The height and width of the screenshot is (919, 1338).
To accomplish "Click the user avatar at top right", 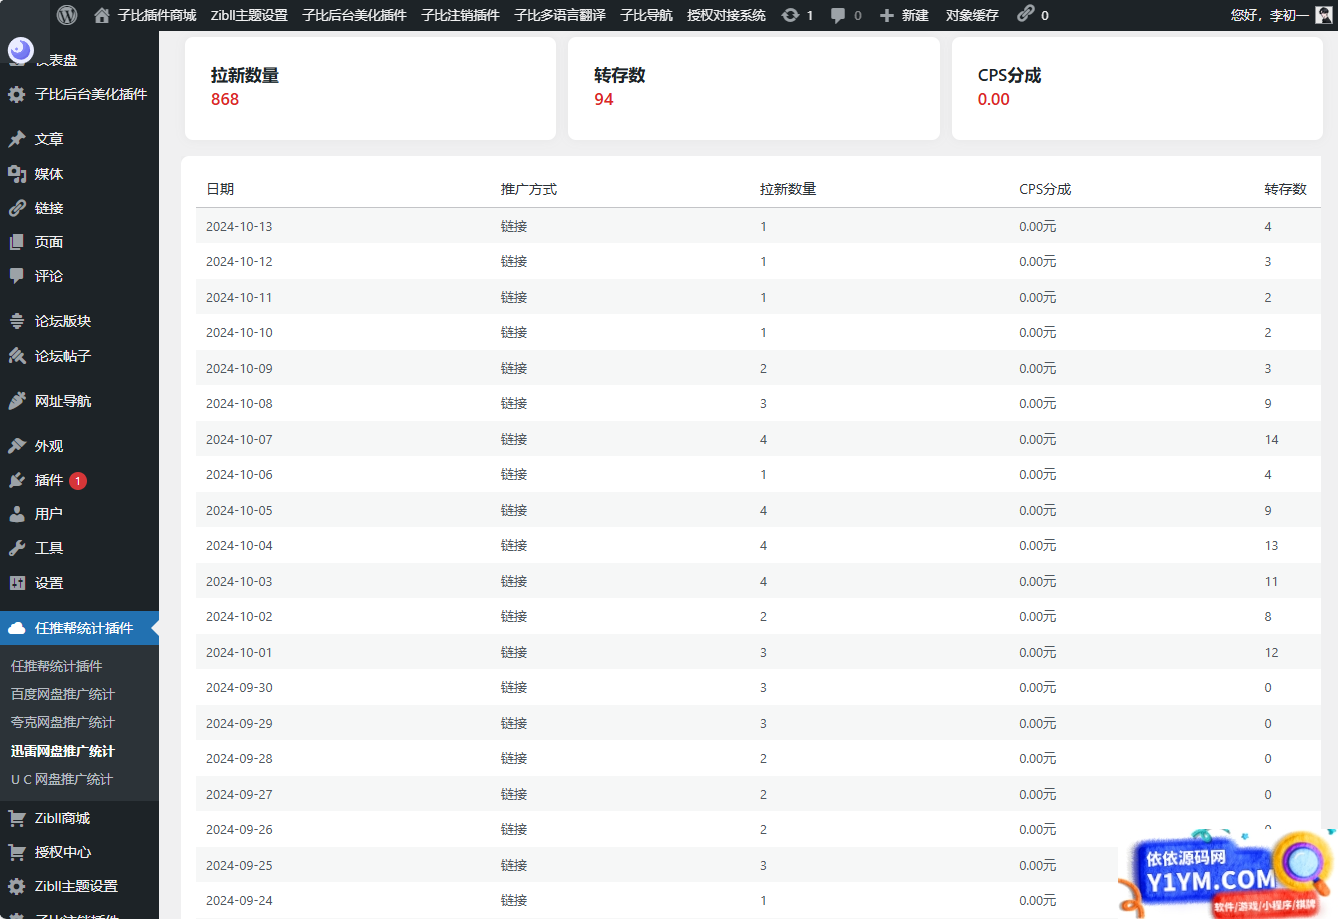I will (x=1324, y=15).
